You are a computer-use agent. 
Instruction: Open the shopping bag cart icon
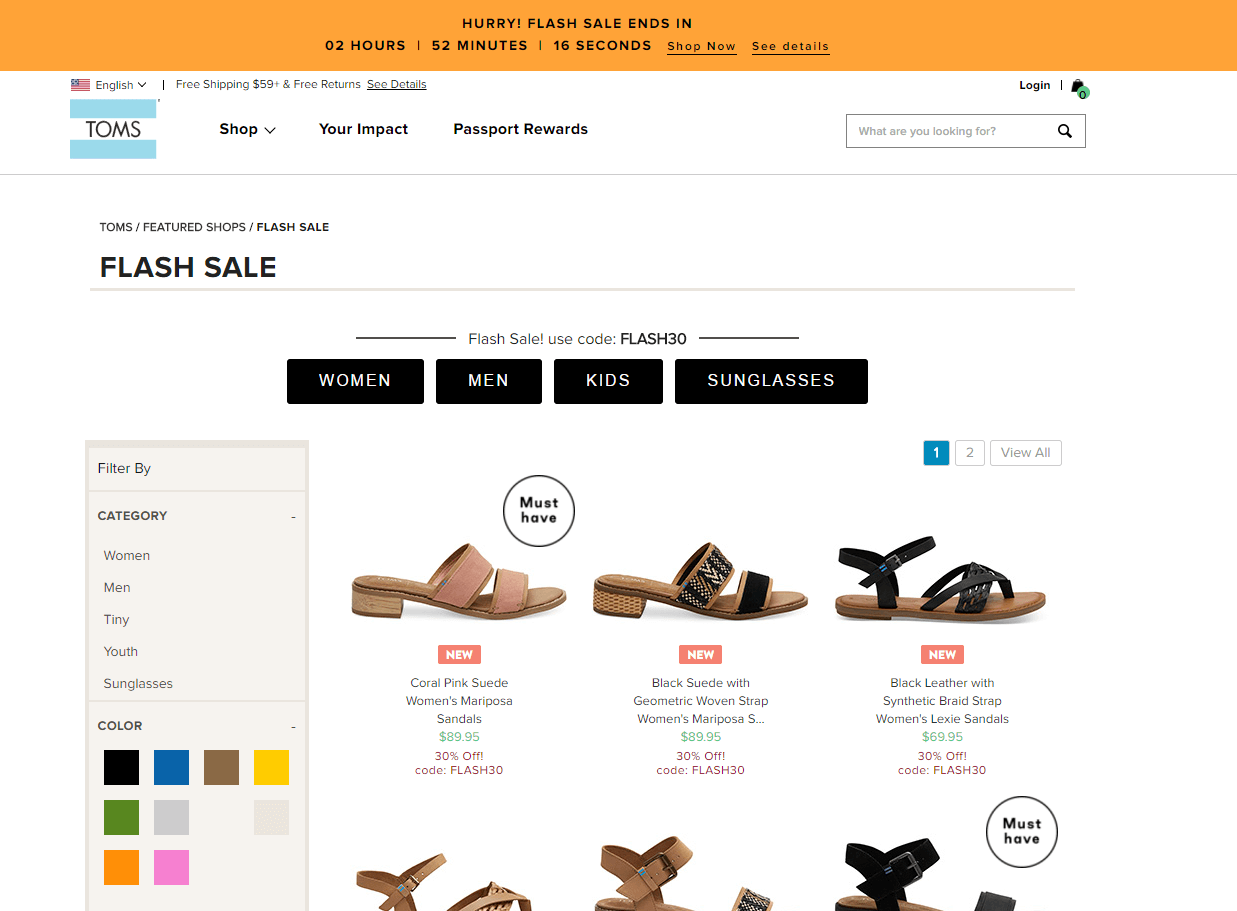[x=1078, y=87]
